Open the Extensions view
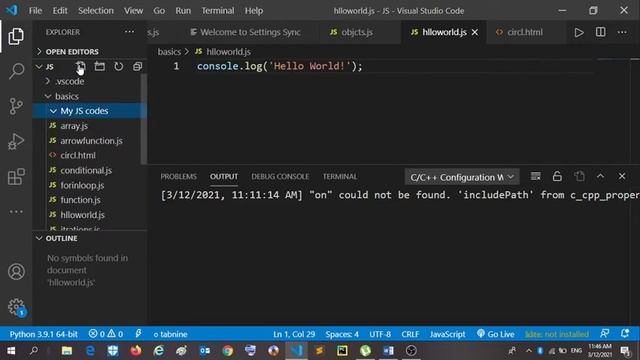This screenshot has height=360, width=640. 16,177
